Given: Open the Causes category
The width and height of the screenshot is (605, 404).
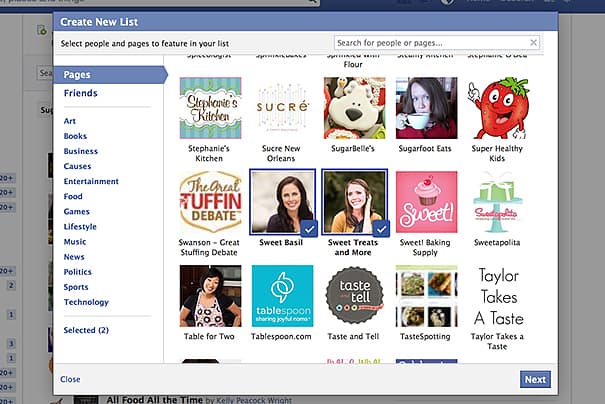Looking at the screenshot, I should pyautogui.click(x=78, y=166).
